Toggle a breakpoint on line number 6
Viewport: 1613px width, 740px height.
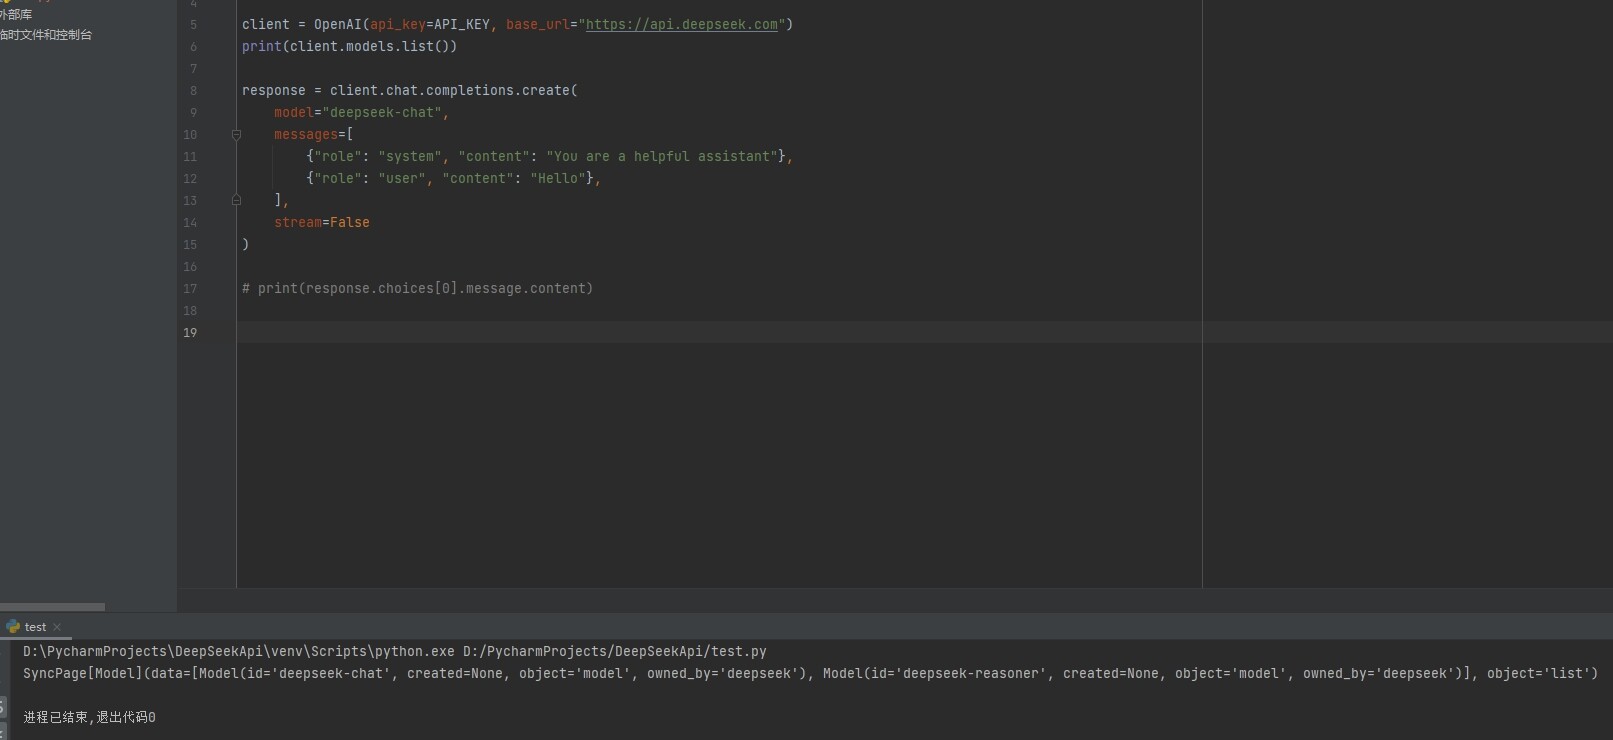194,47
